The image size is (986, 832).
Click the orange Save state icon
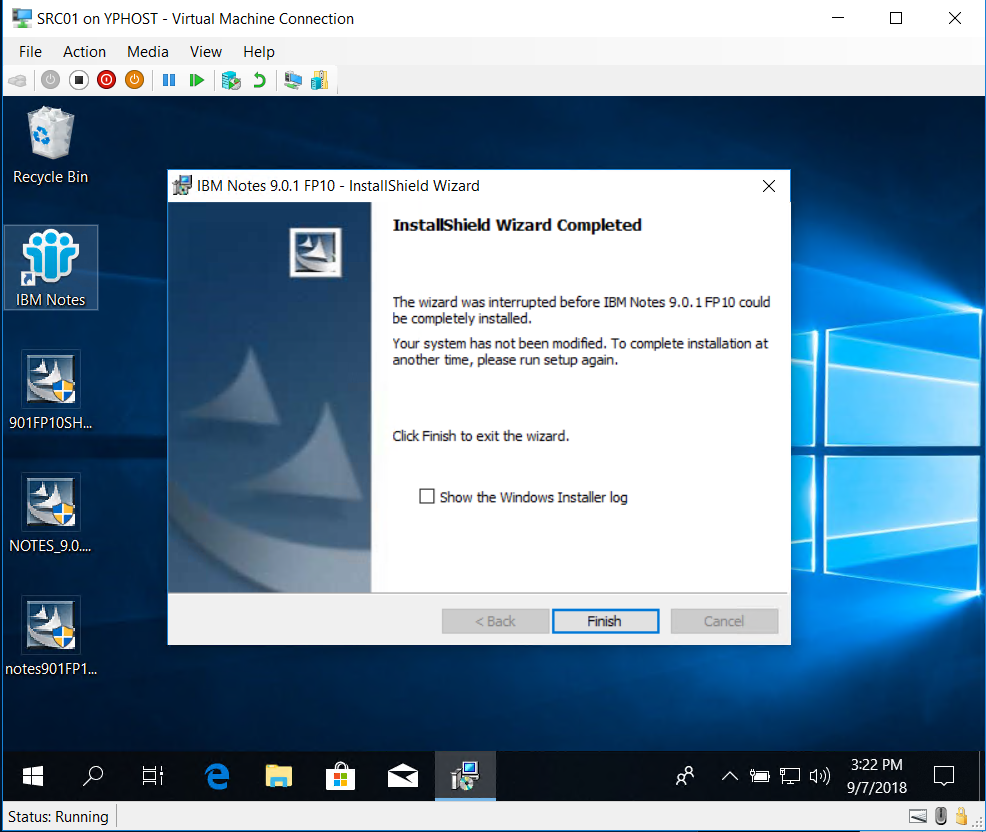click(134, 80)
